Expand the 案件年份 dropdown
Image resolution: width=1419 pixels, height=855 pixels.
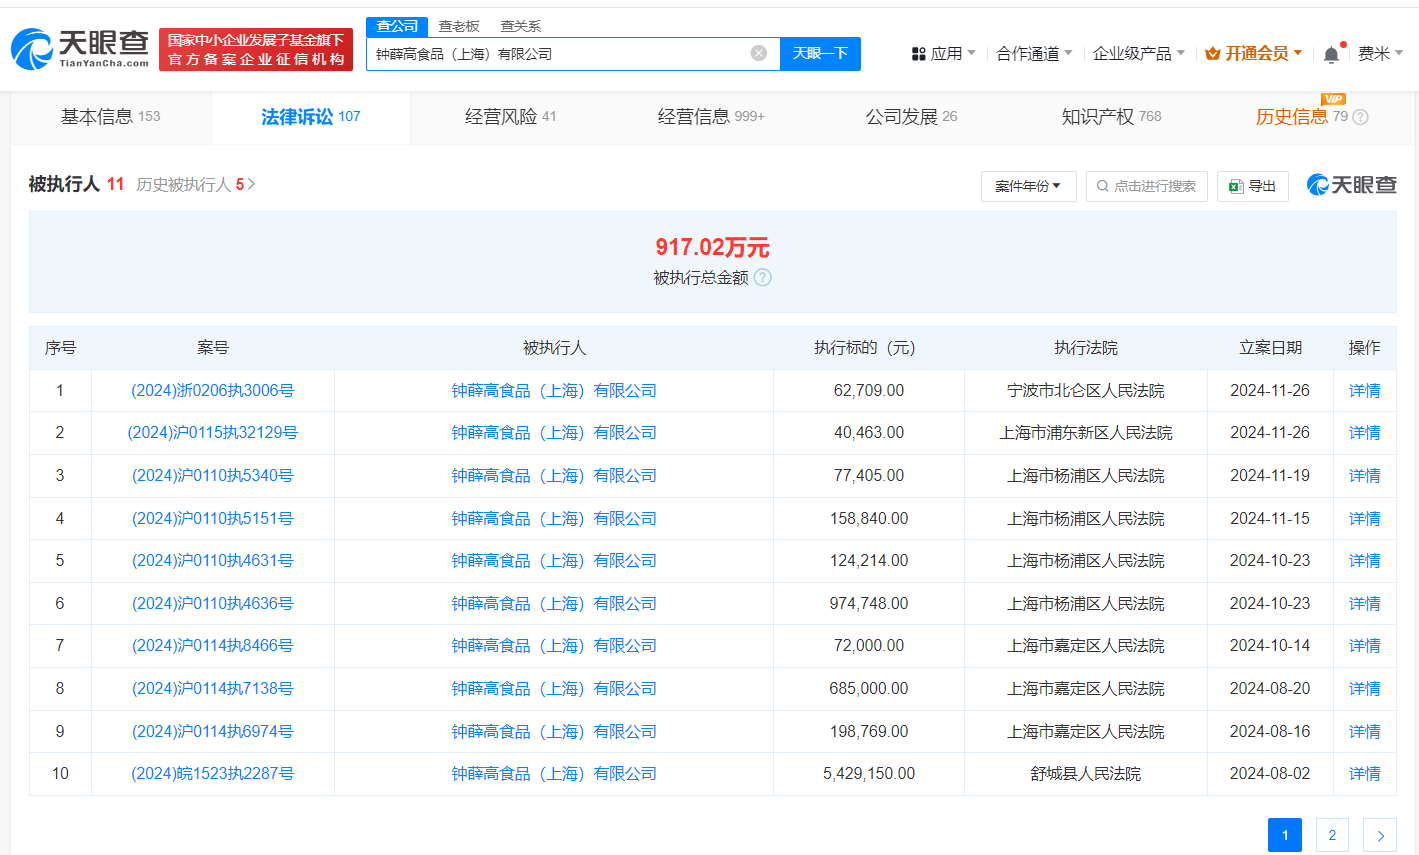click(x=1028, y=186)
